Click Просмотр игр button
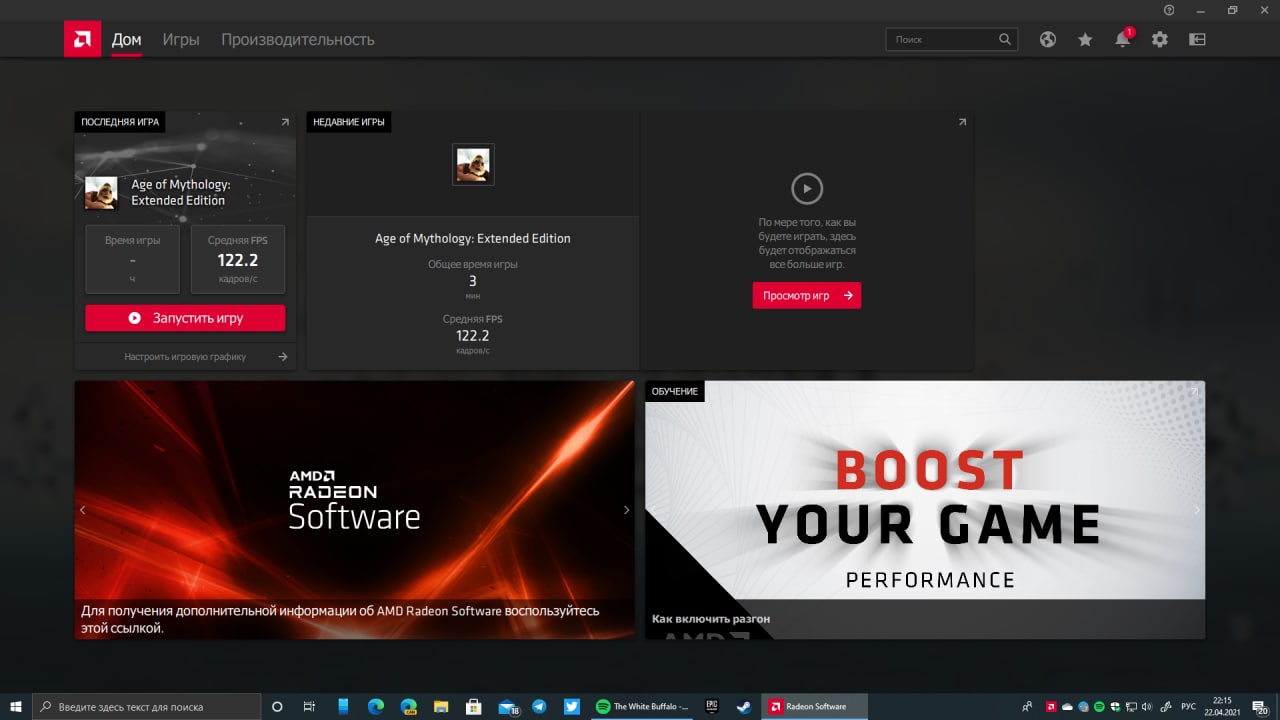Viewport: 1280px width, 720px height. [807, 295]
